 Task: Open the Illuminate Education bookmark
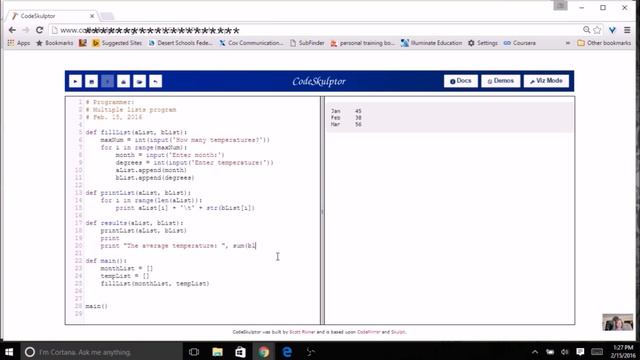click(431, 43)
